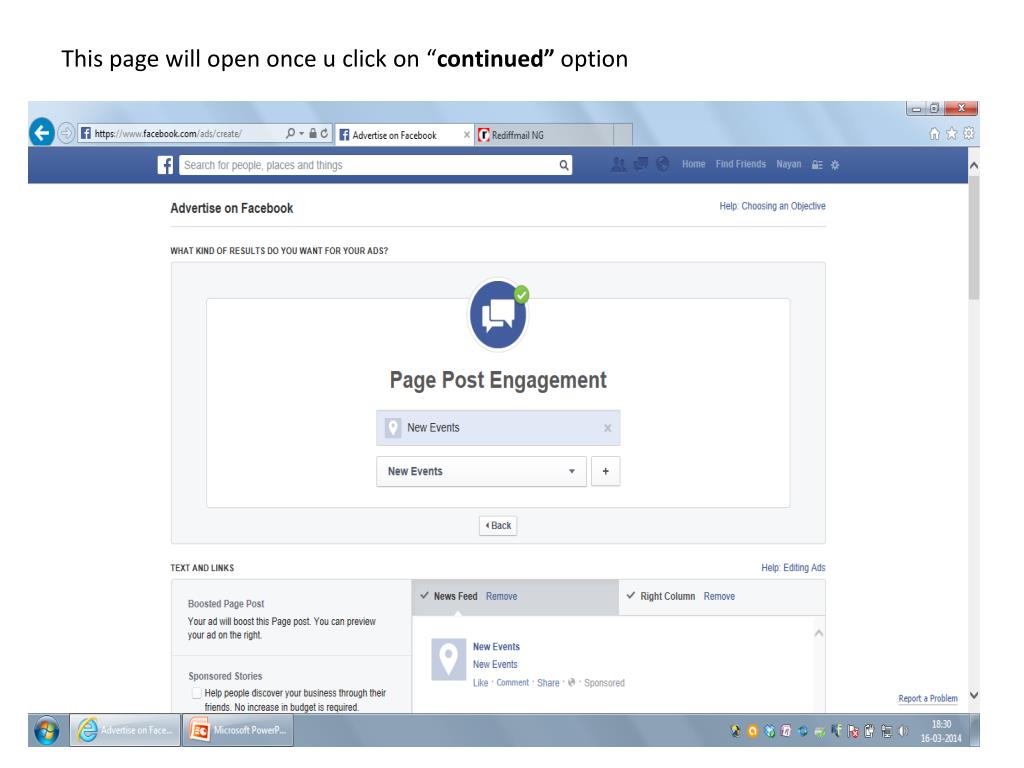Toggle the News Feed placement checkmark
This screenshot has width=1024, height=768.
tap(424, 596)
